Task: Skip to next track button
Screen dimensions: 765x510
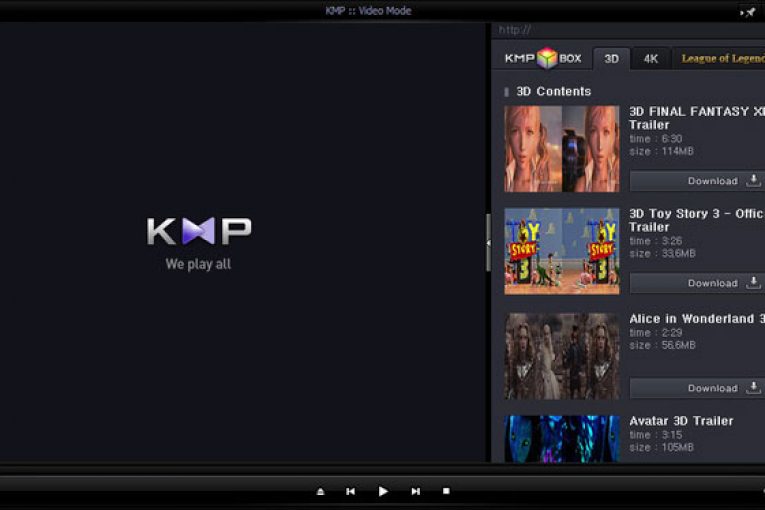Action: tap(415, 491)
